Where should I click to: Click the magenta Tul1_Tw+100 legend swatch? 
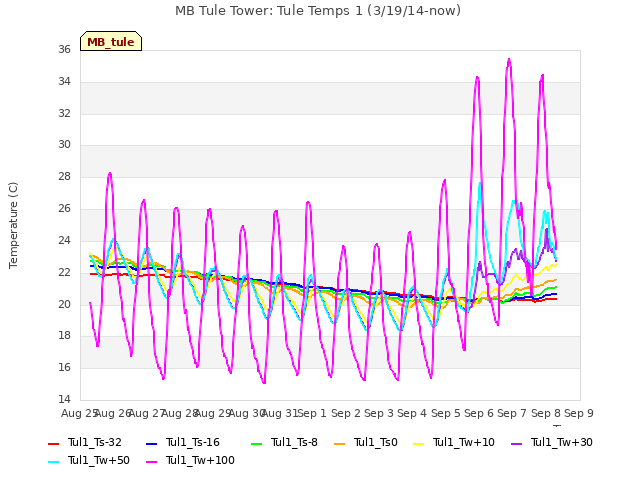click(151, 461)
